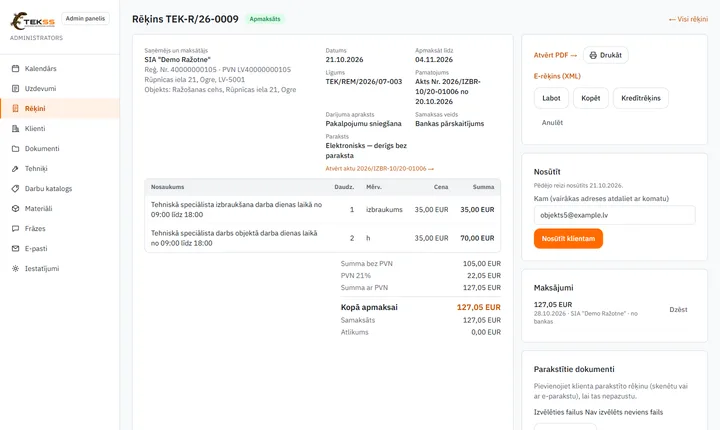This screenshot has height=430, width=720.
Task: Click the Klienti building icon
Action: pos(15,129)
